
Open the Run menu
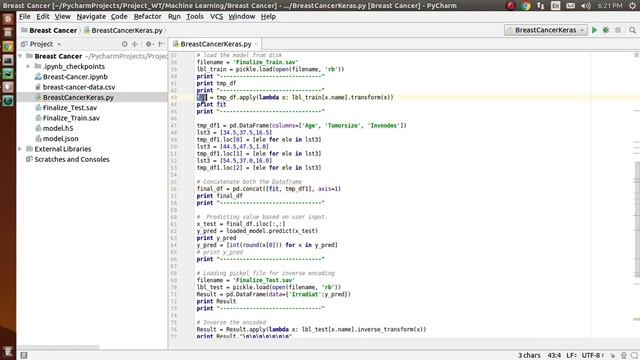coord(174,17)
